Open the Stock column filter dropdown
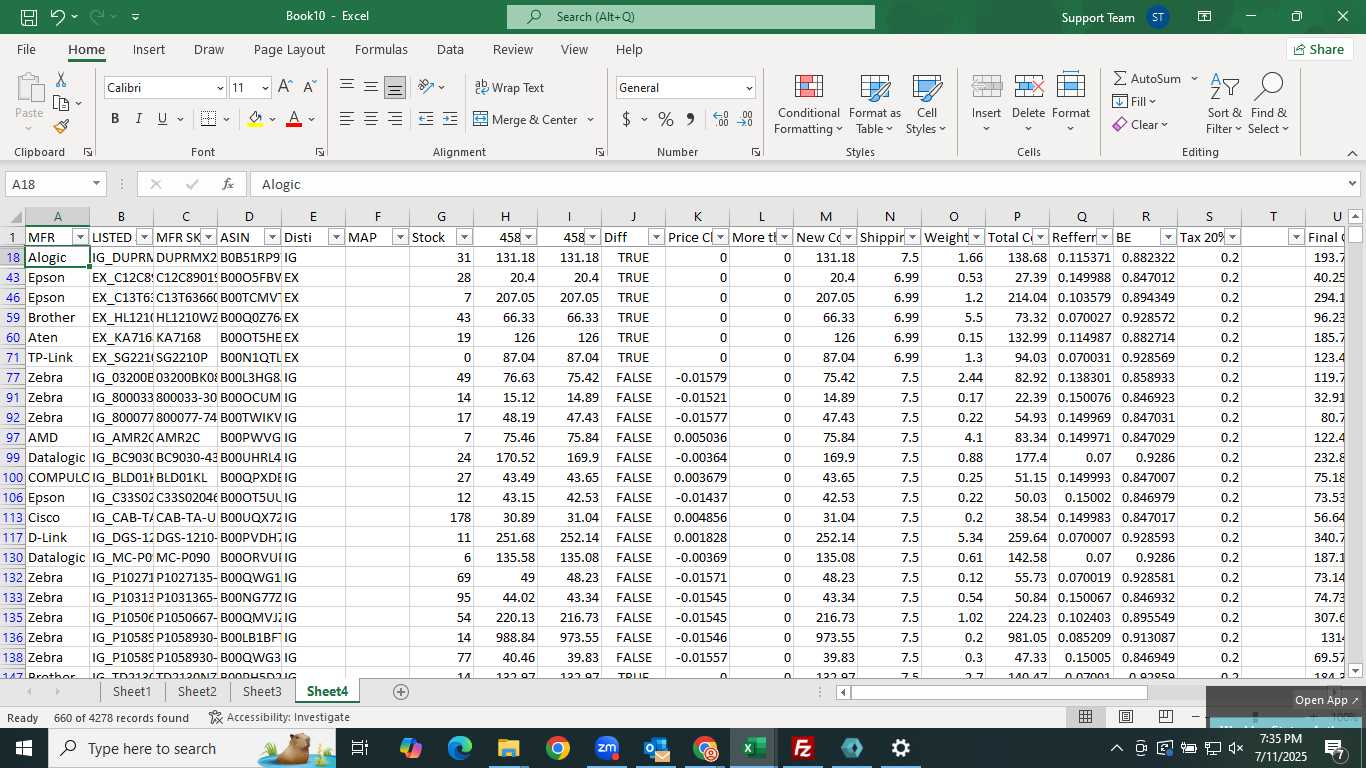 tap(464, 237)
